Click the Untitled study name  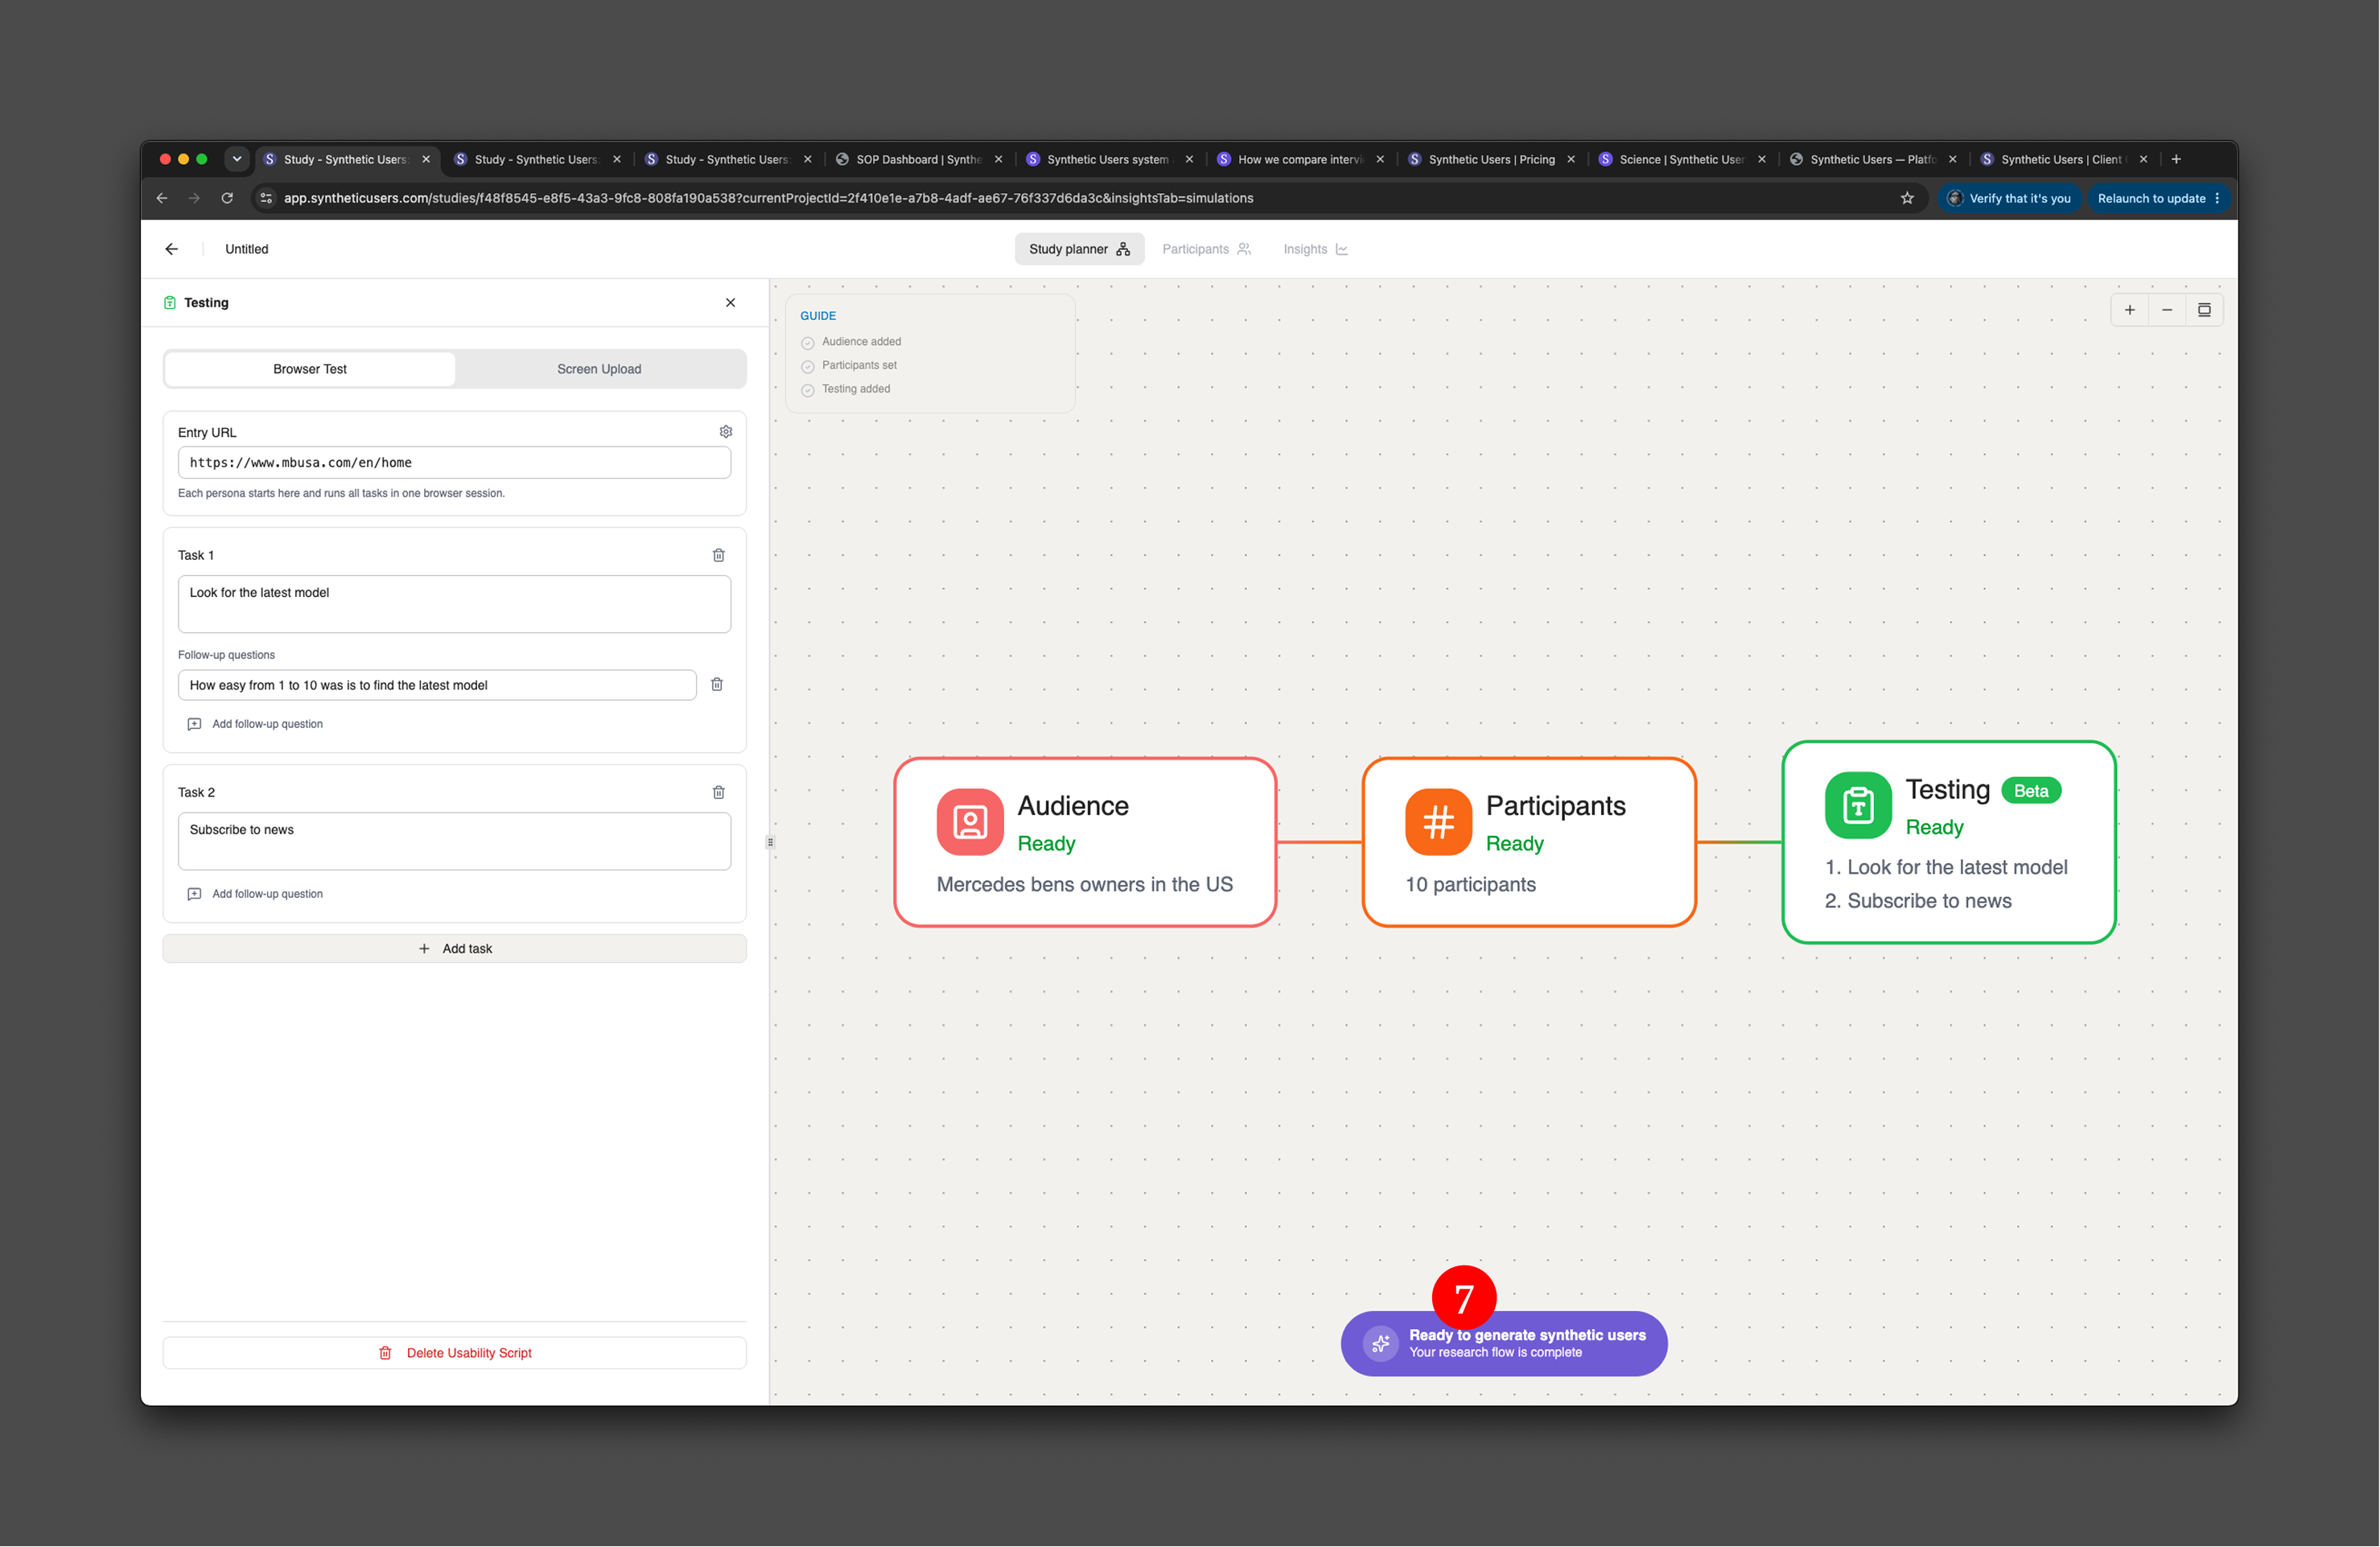[x=246, y=249]
